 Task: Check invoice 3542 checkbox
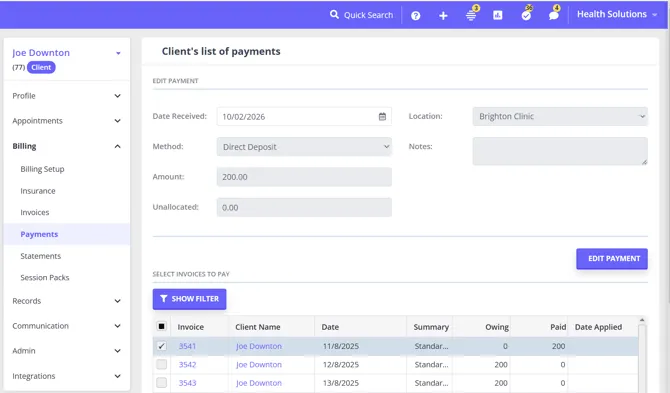(161, 364)
